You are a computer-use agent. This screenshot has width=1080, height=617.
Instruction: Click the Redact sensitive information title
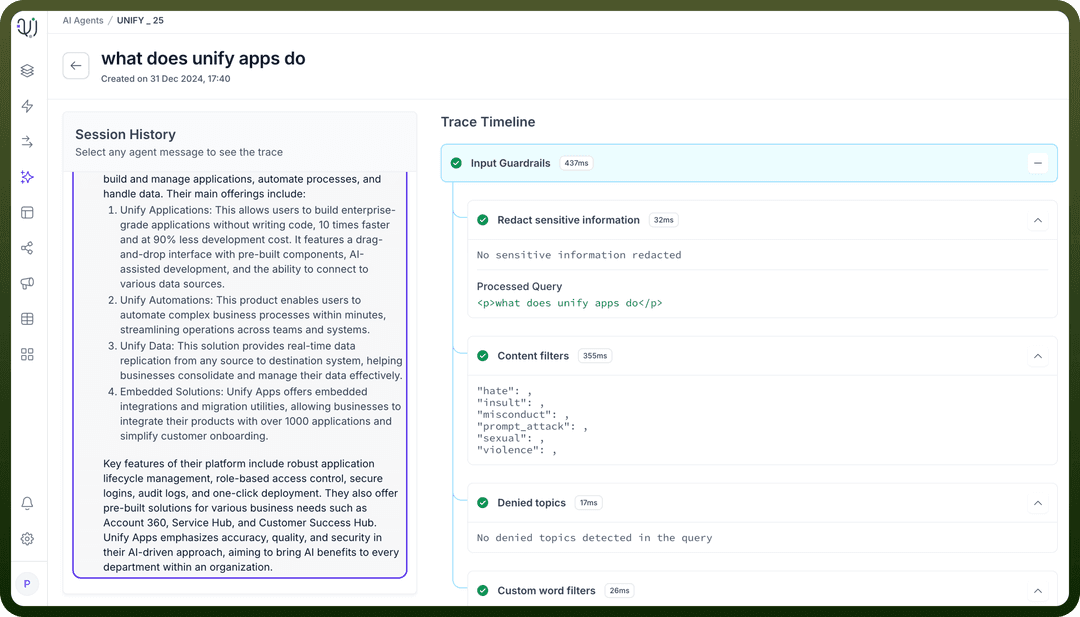[568, 220]
